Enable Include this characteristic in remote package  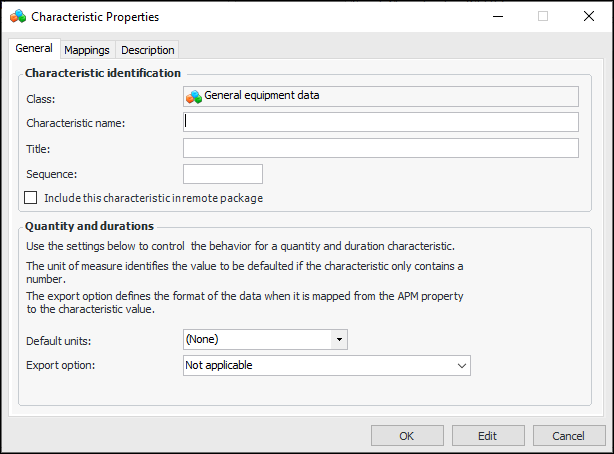pos(31,198)
